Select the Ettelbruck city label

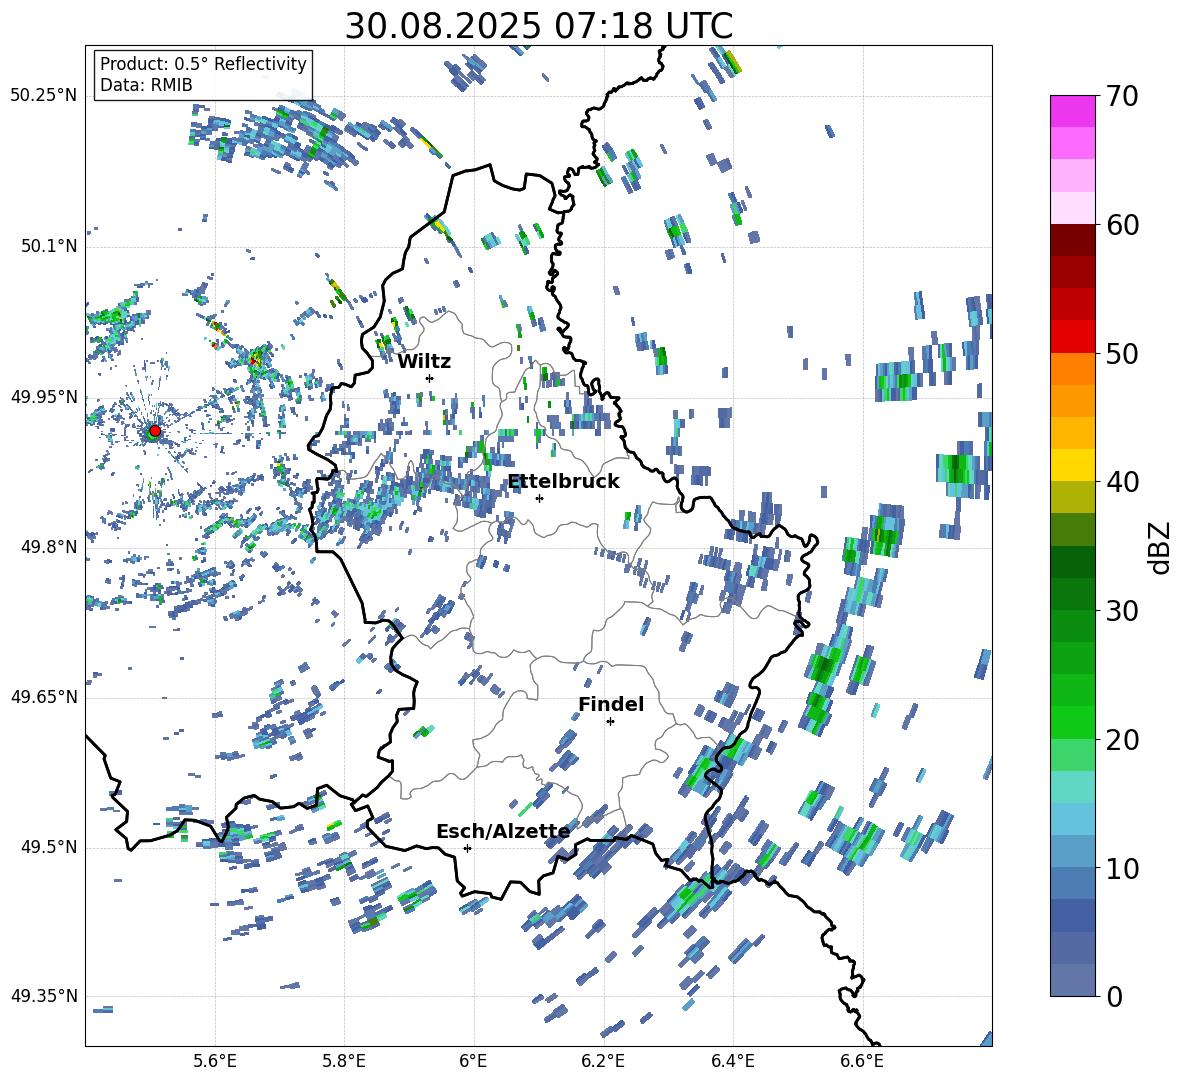[x=563, y=482]
